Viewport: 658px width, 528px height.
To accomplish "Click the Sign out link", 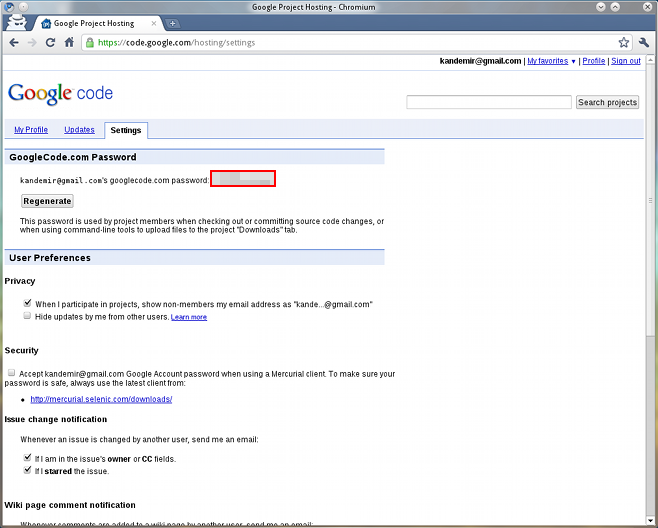I will pyautogui.click(x=626, y=61).
